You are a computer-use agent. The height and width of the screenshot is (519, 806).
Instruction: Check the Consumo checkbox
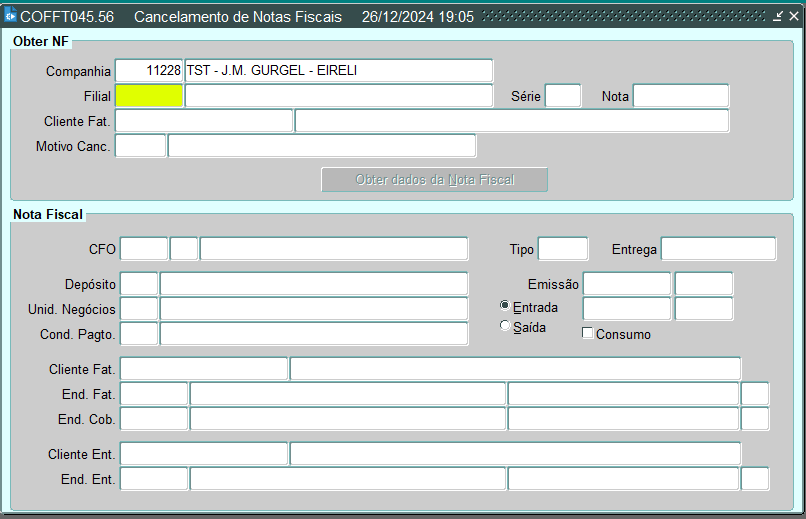[x=588, y=334]
